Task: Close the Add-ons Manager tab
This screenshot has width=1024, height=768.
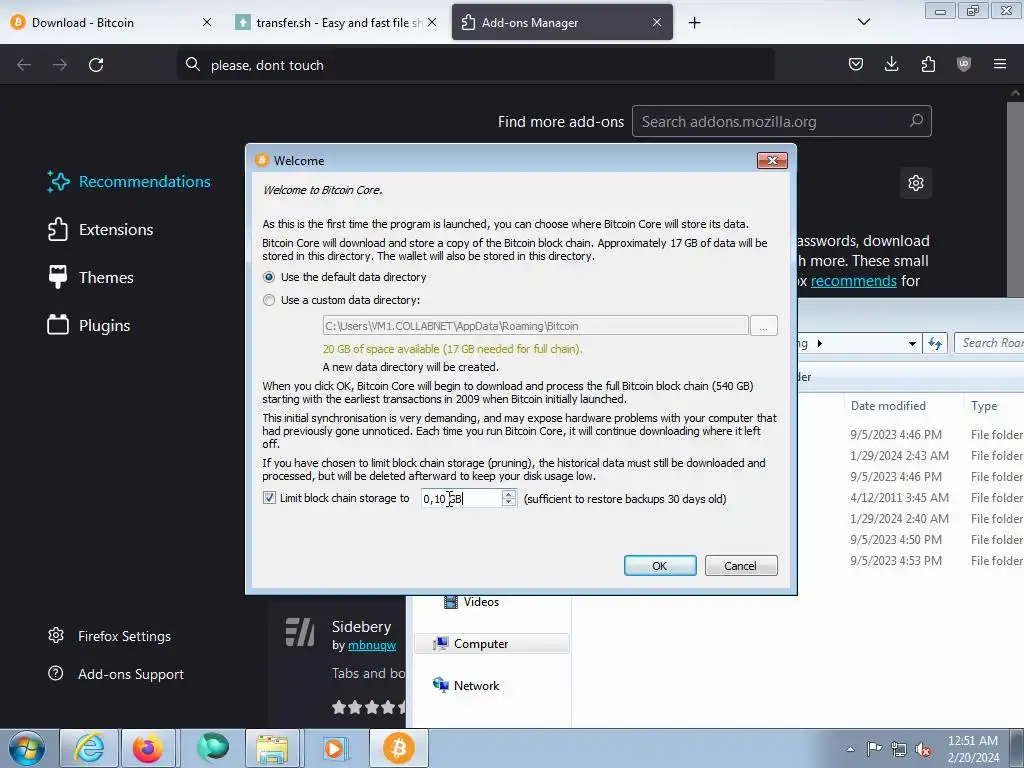Action: pyautogui.click(x=657, y=22)
